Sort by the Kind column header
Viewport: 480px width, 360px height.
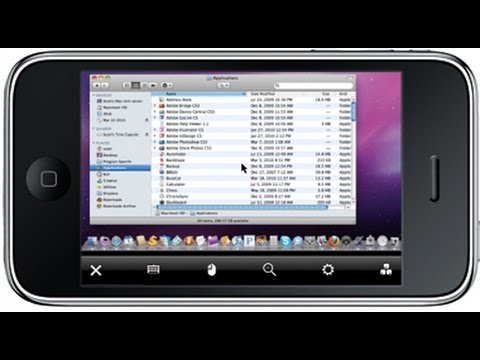(345, 94)
